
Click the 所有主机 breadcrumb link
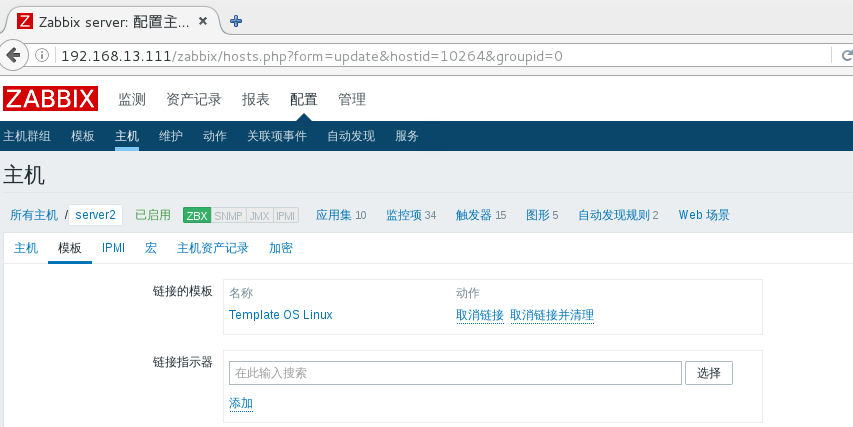coord(34,215)
